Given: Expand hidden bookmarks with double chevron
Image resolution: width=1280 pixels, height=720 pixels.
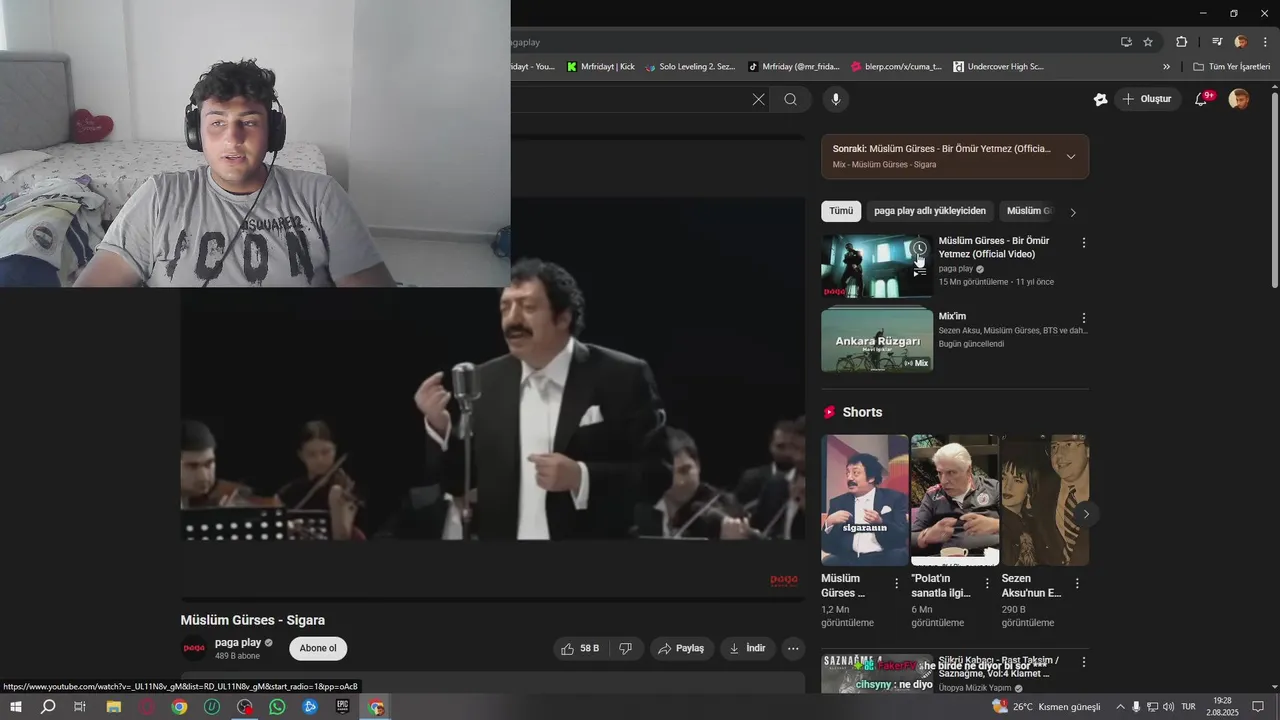Looking at the screenshot, I should (1166, 67).
